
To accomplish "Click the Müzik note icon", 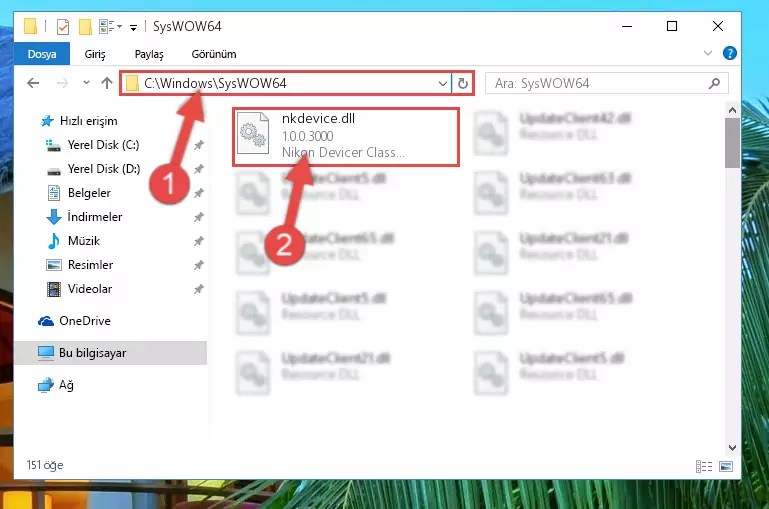I will pyautogui.click(x=54, y=241).
